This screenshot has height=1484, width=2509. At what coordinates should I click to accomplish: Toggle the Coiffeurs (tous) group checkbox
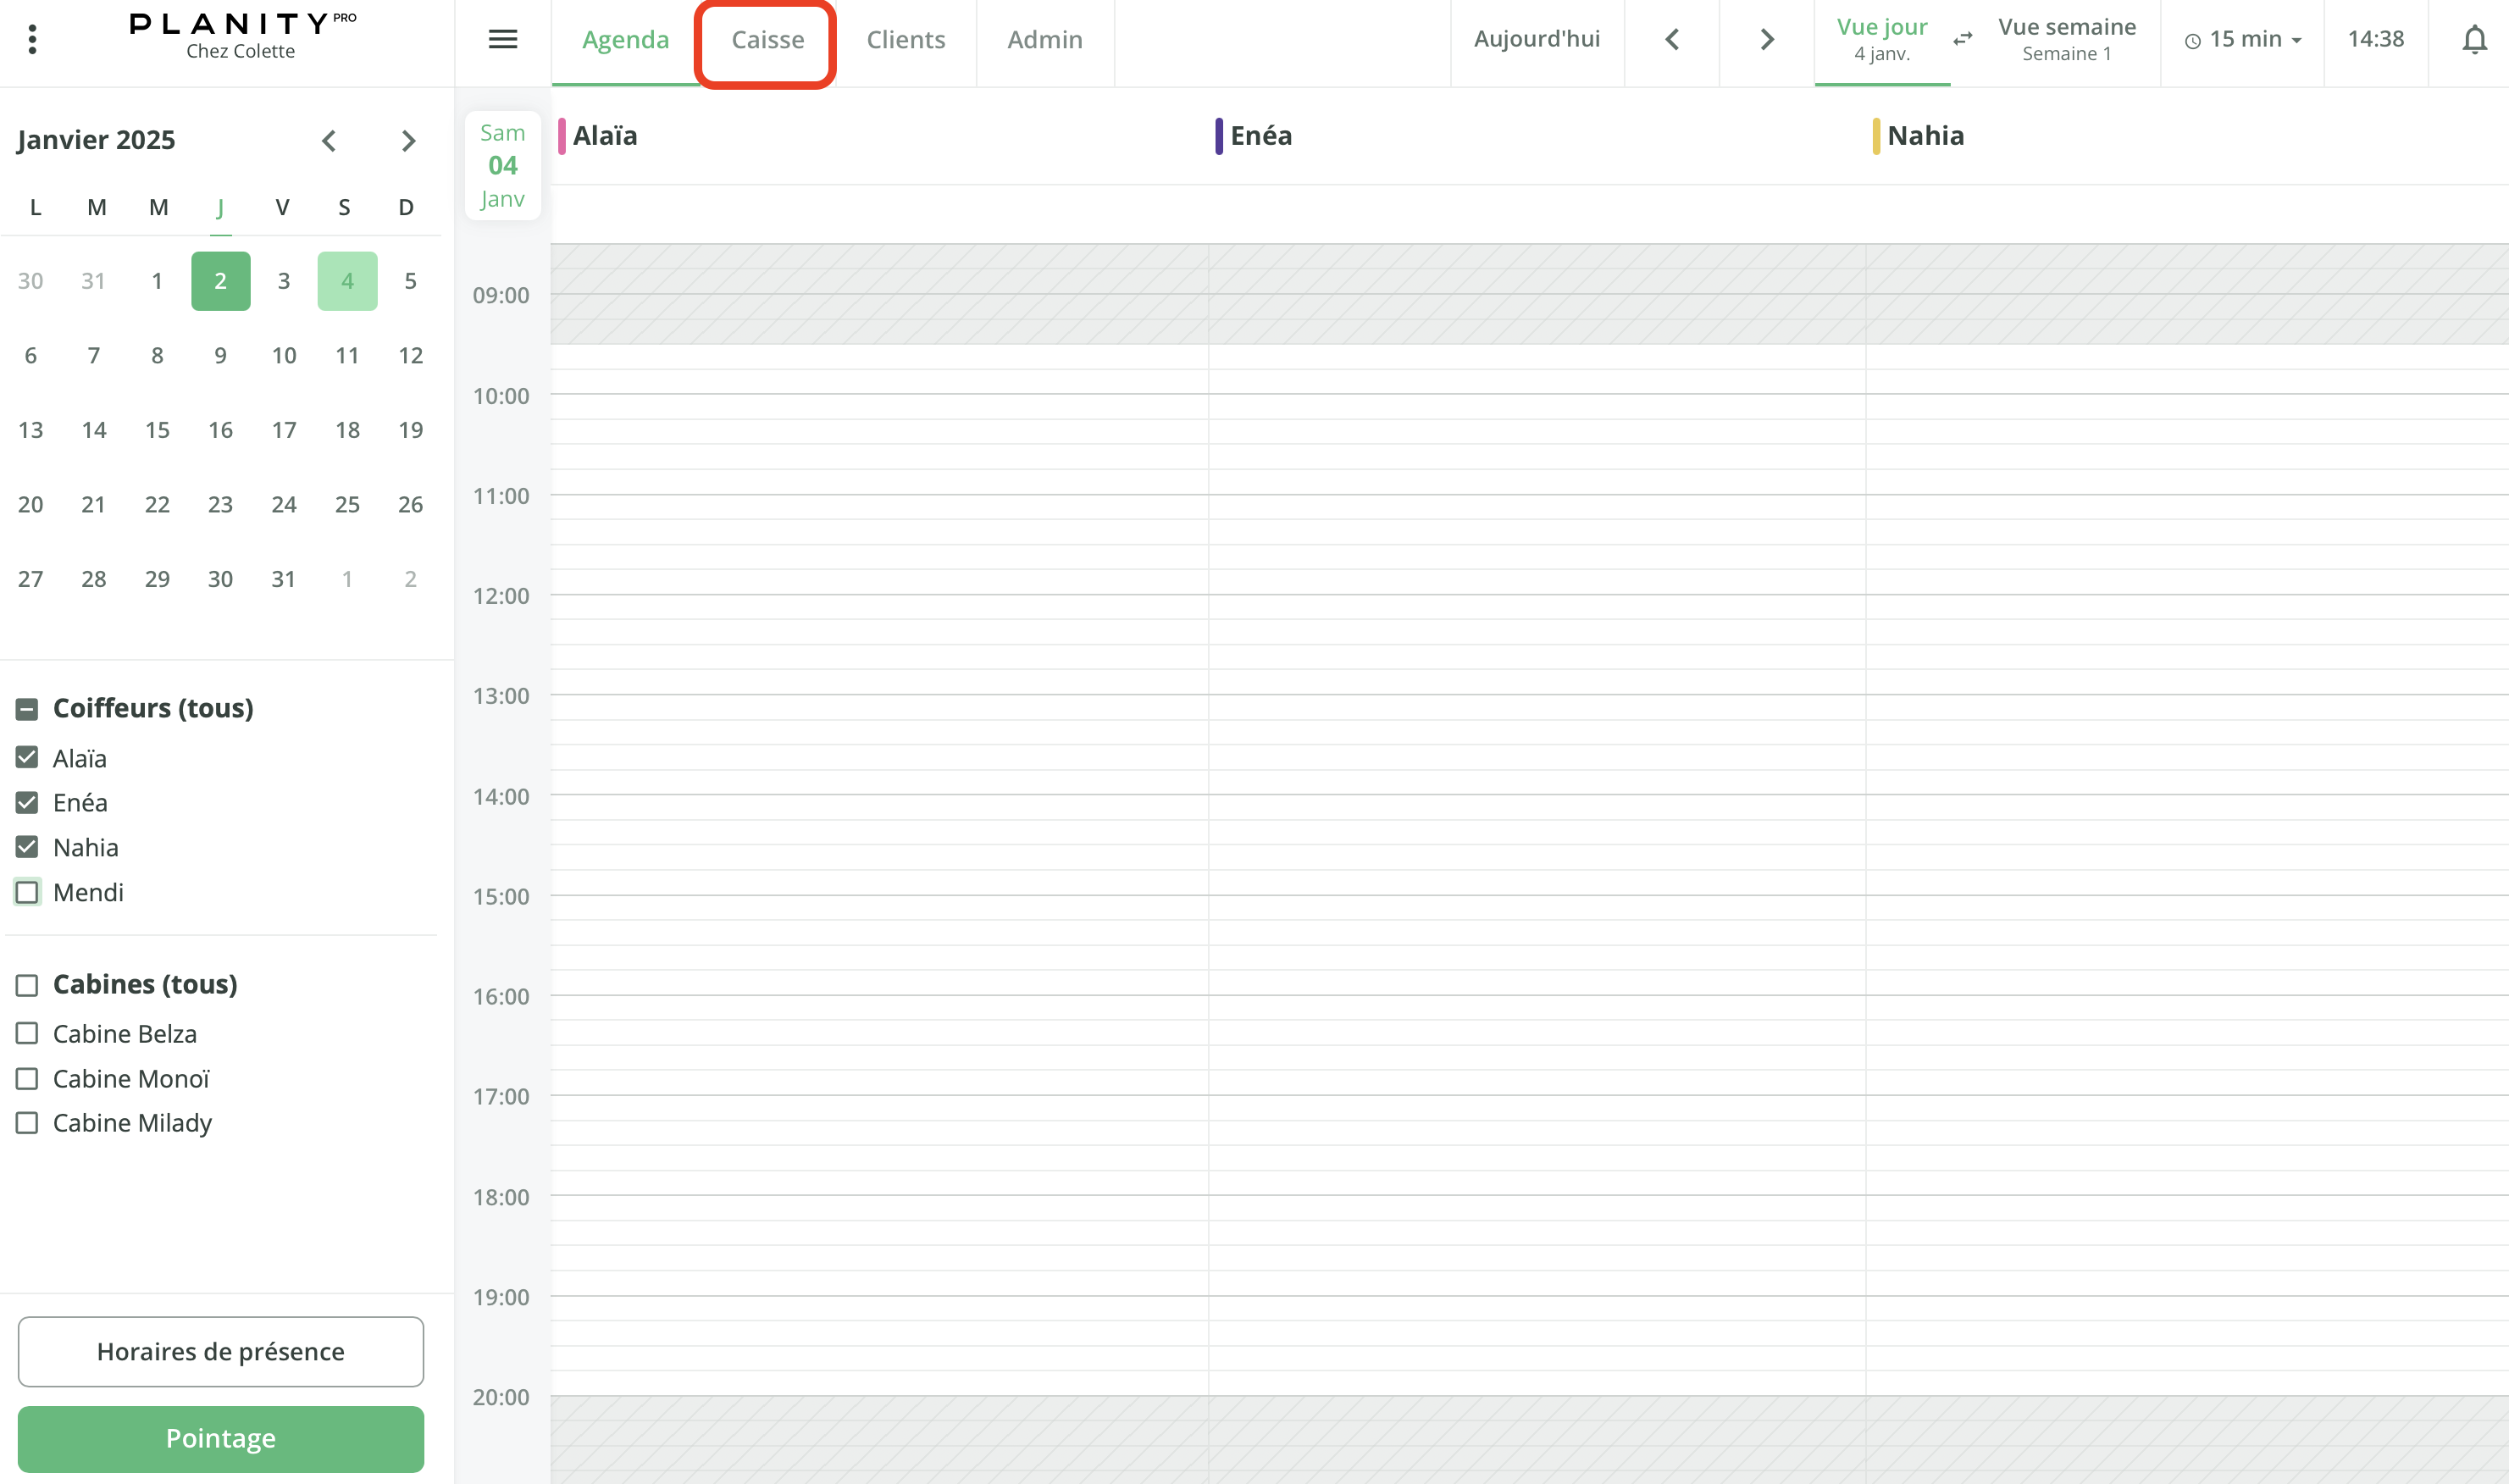tap(27, 709)
